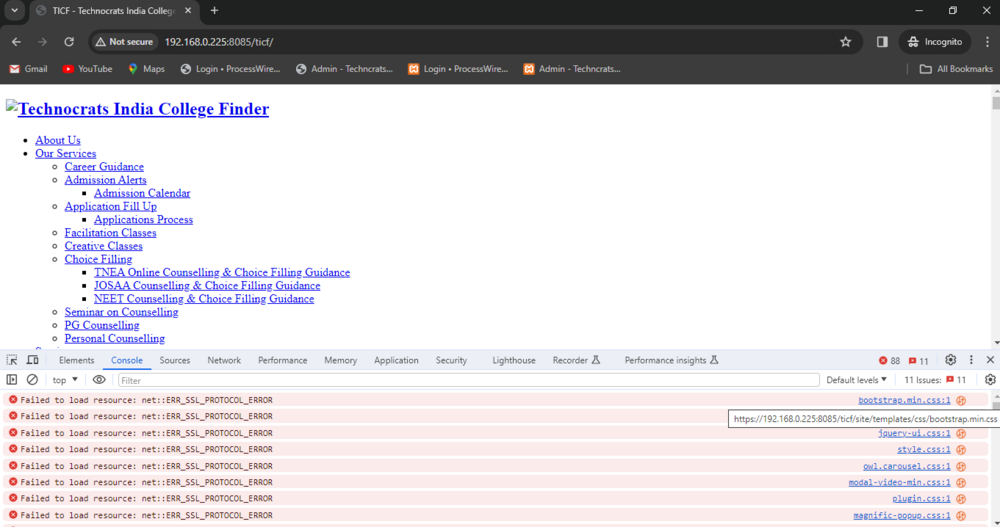The image size is (1000, 527).
Task: Open tab search dropdown arrow
Action: [x=14, y=11]
